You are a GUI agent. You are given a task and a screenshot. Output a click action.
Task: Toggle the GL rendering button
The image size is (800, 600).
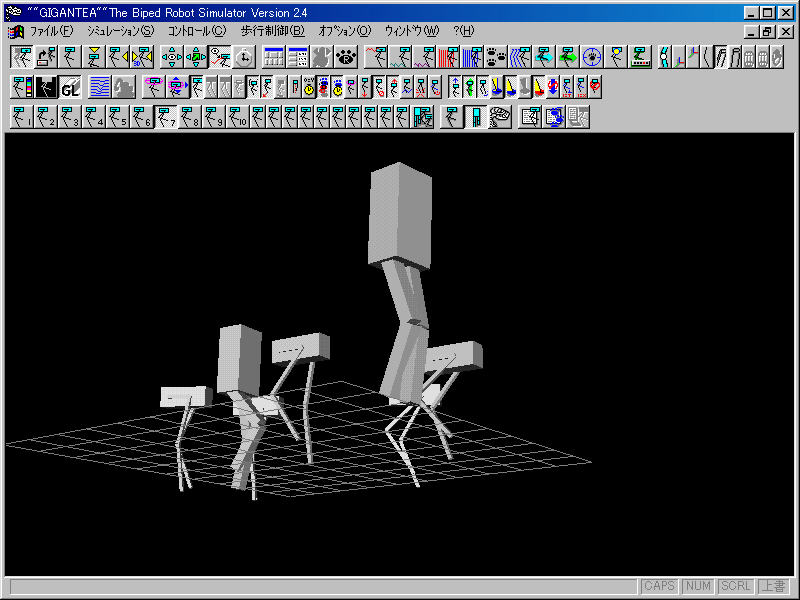tap(70, 87)
